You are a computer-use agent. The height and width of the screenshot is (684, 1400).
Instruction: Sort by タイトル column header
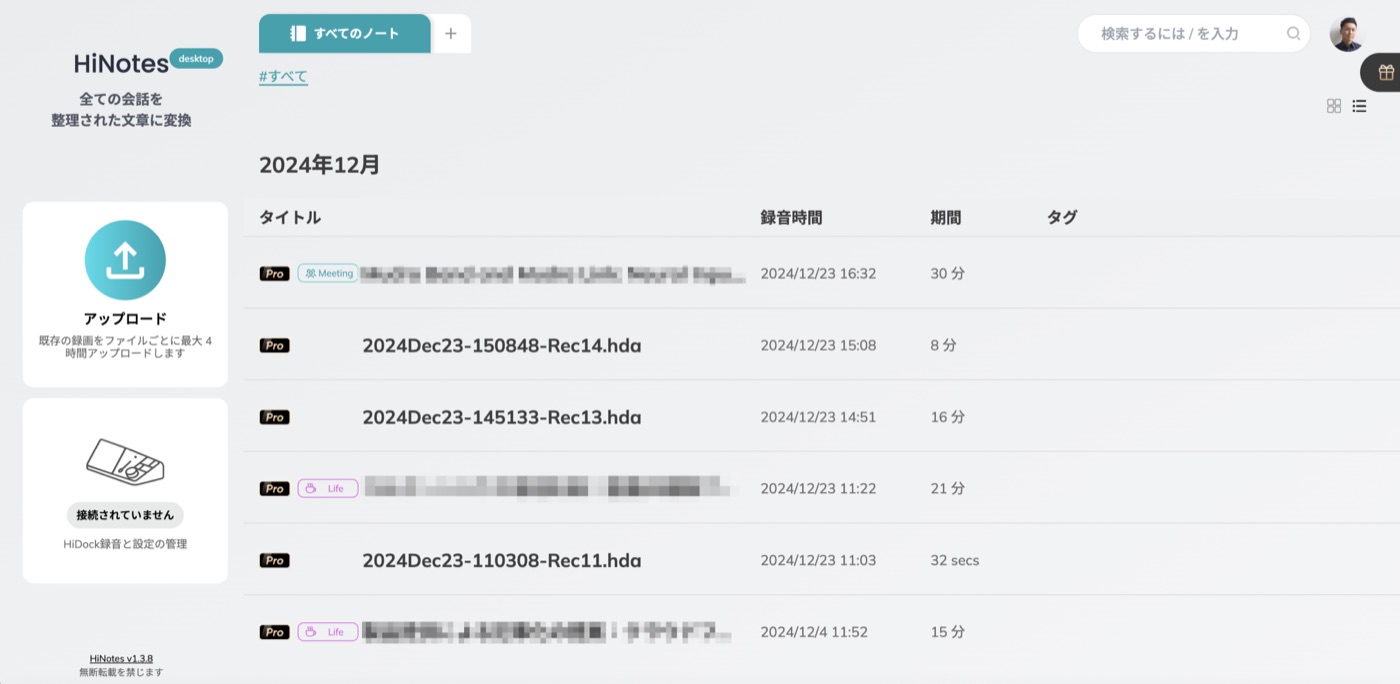(x=290, y=217)
